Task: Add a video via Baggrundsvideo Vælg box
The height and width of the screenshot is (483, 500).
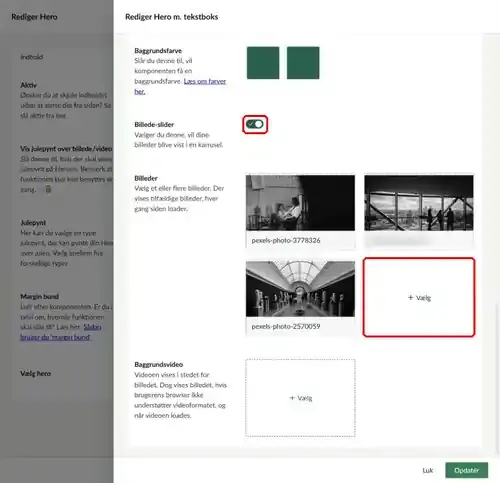Action: 300,398
